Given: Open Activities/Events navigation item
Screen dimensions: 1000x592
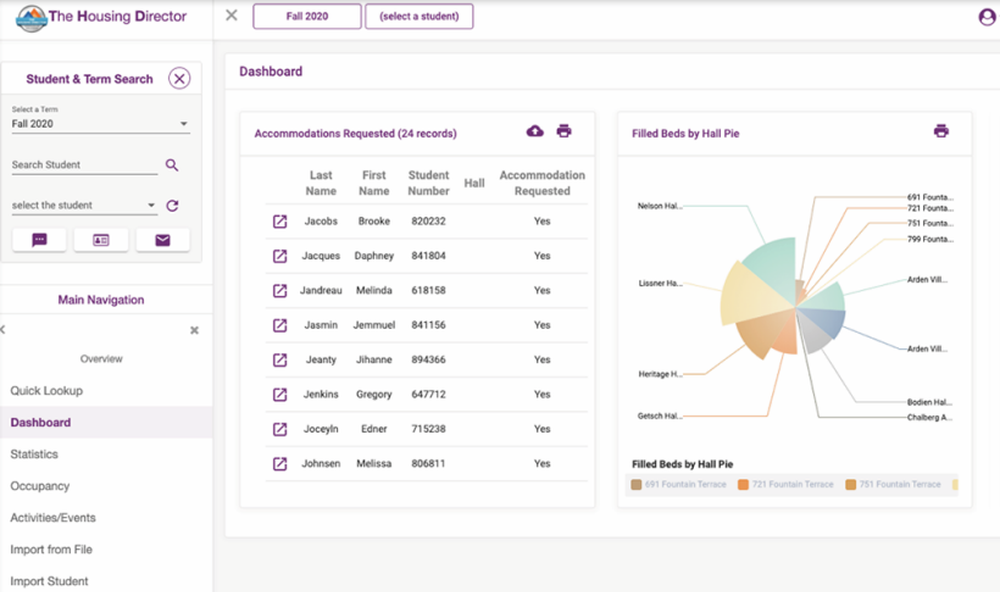Looking at the screenshot, I should 53,518.
